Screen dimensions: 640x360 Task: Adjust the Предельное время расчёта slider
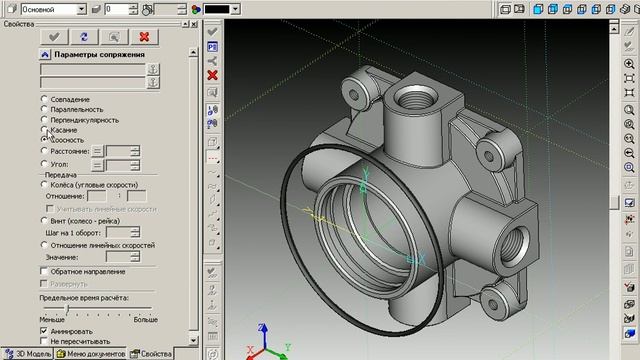68,308
